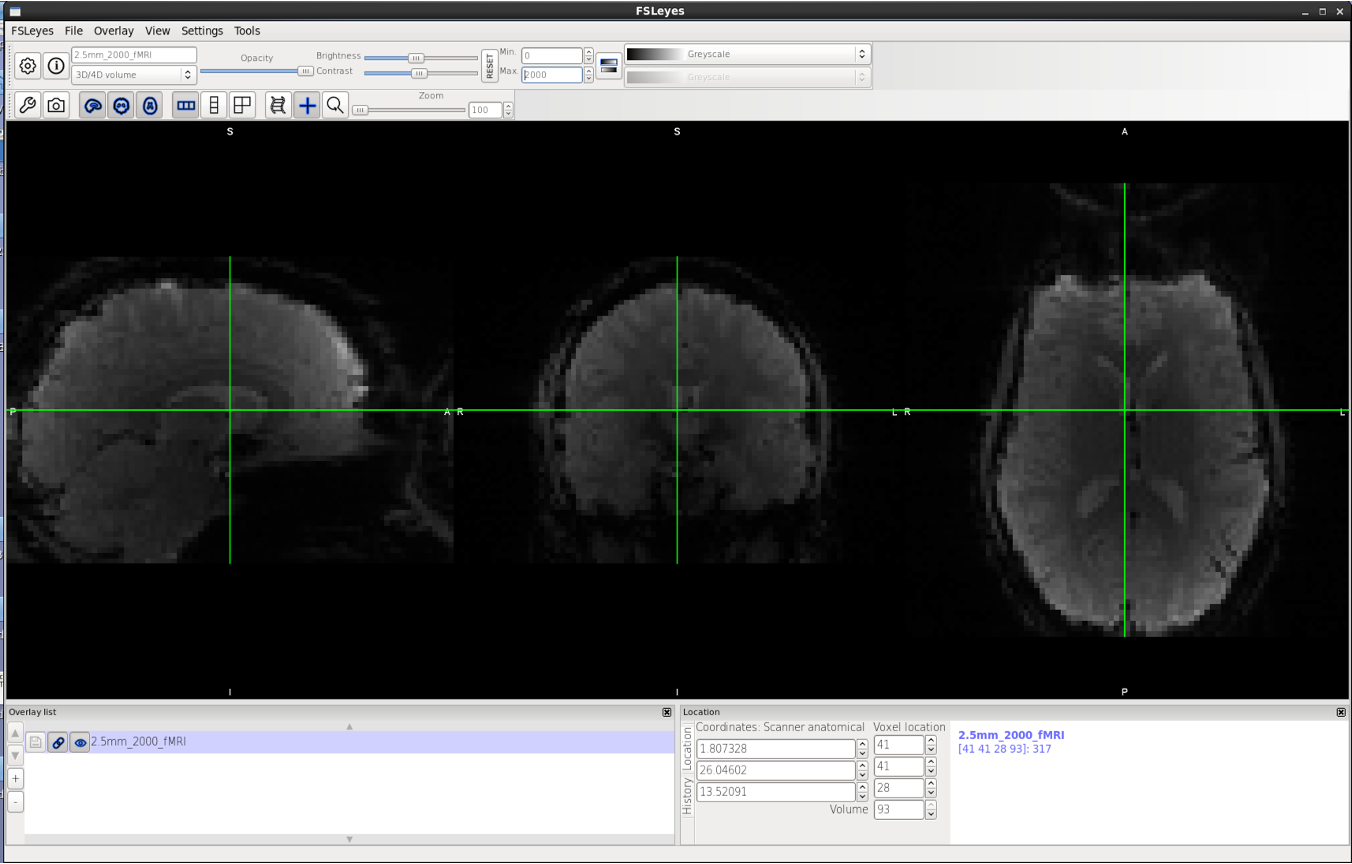
Task: Reset zoom with magnifier icon
Action: 335,105
